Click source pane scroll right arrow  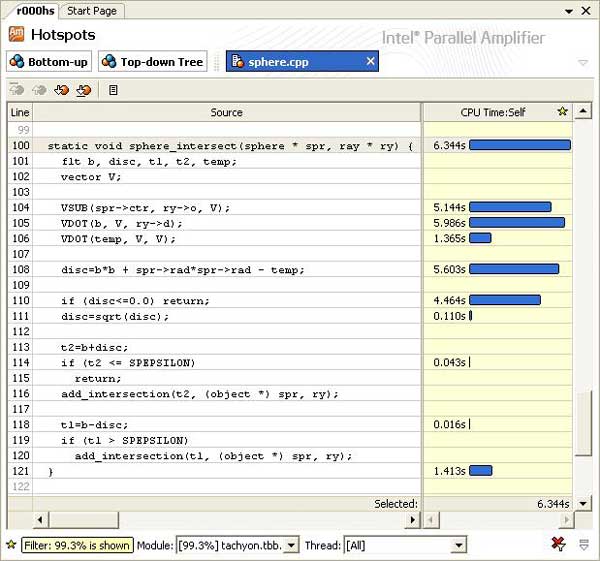point(412,520)
